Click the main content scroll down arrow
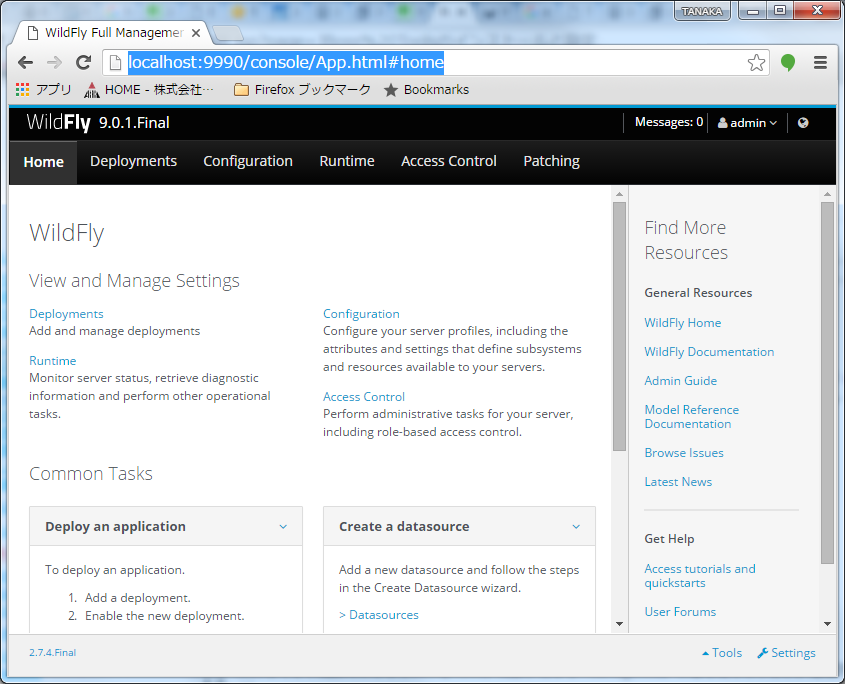 [x=619, y=624]
